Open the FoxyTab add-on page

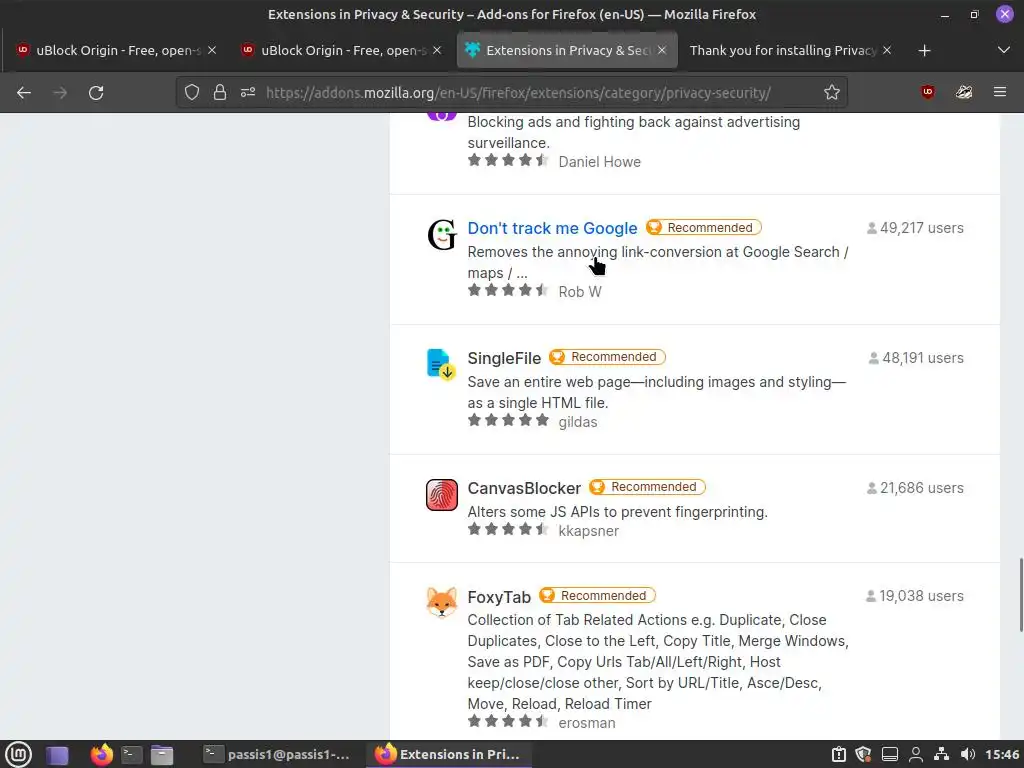click(499, 597)
